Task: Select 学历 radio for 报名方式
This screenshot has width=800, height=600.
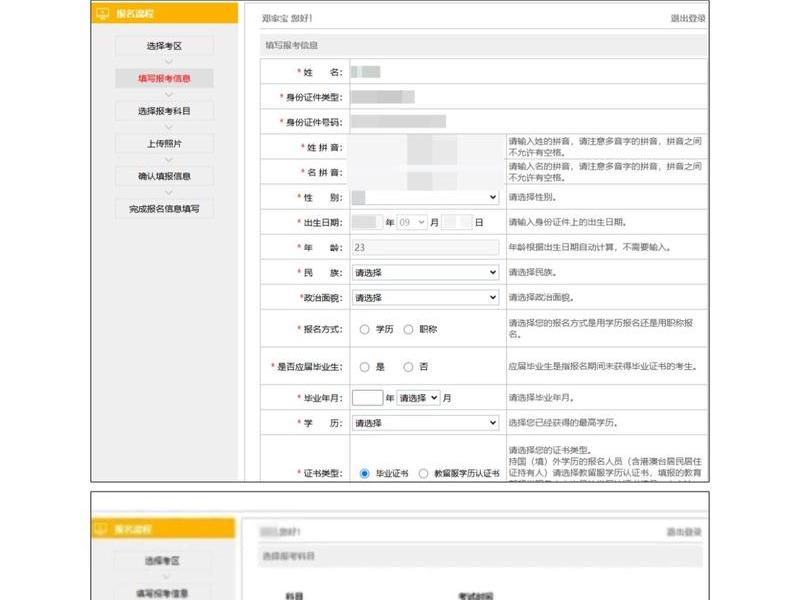Action: 364,330
